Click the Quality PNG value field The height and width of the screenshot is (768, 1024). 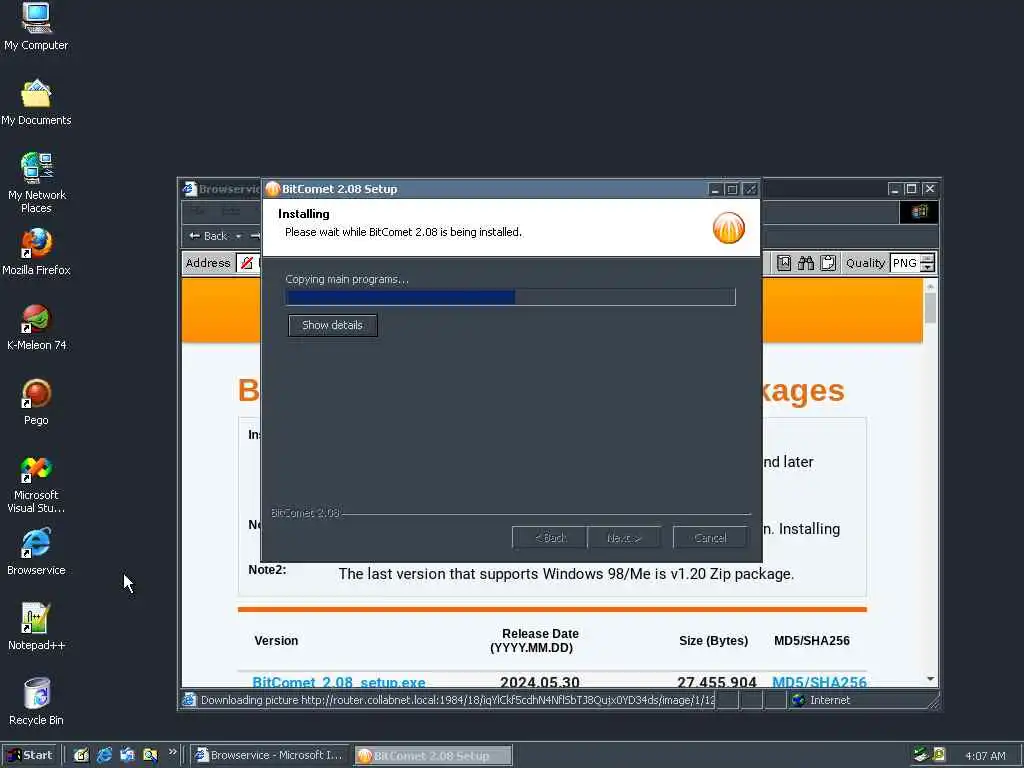coord(905,263)
